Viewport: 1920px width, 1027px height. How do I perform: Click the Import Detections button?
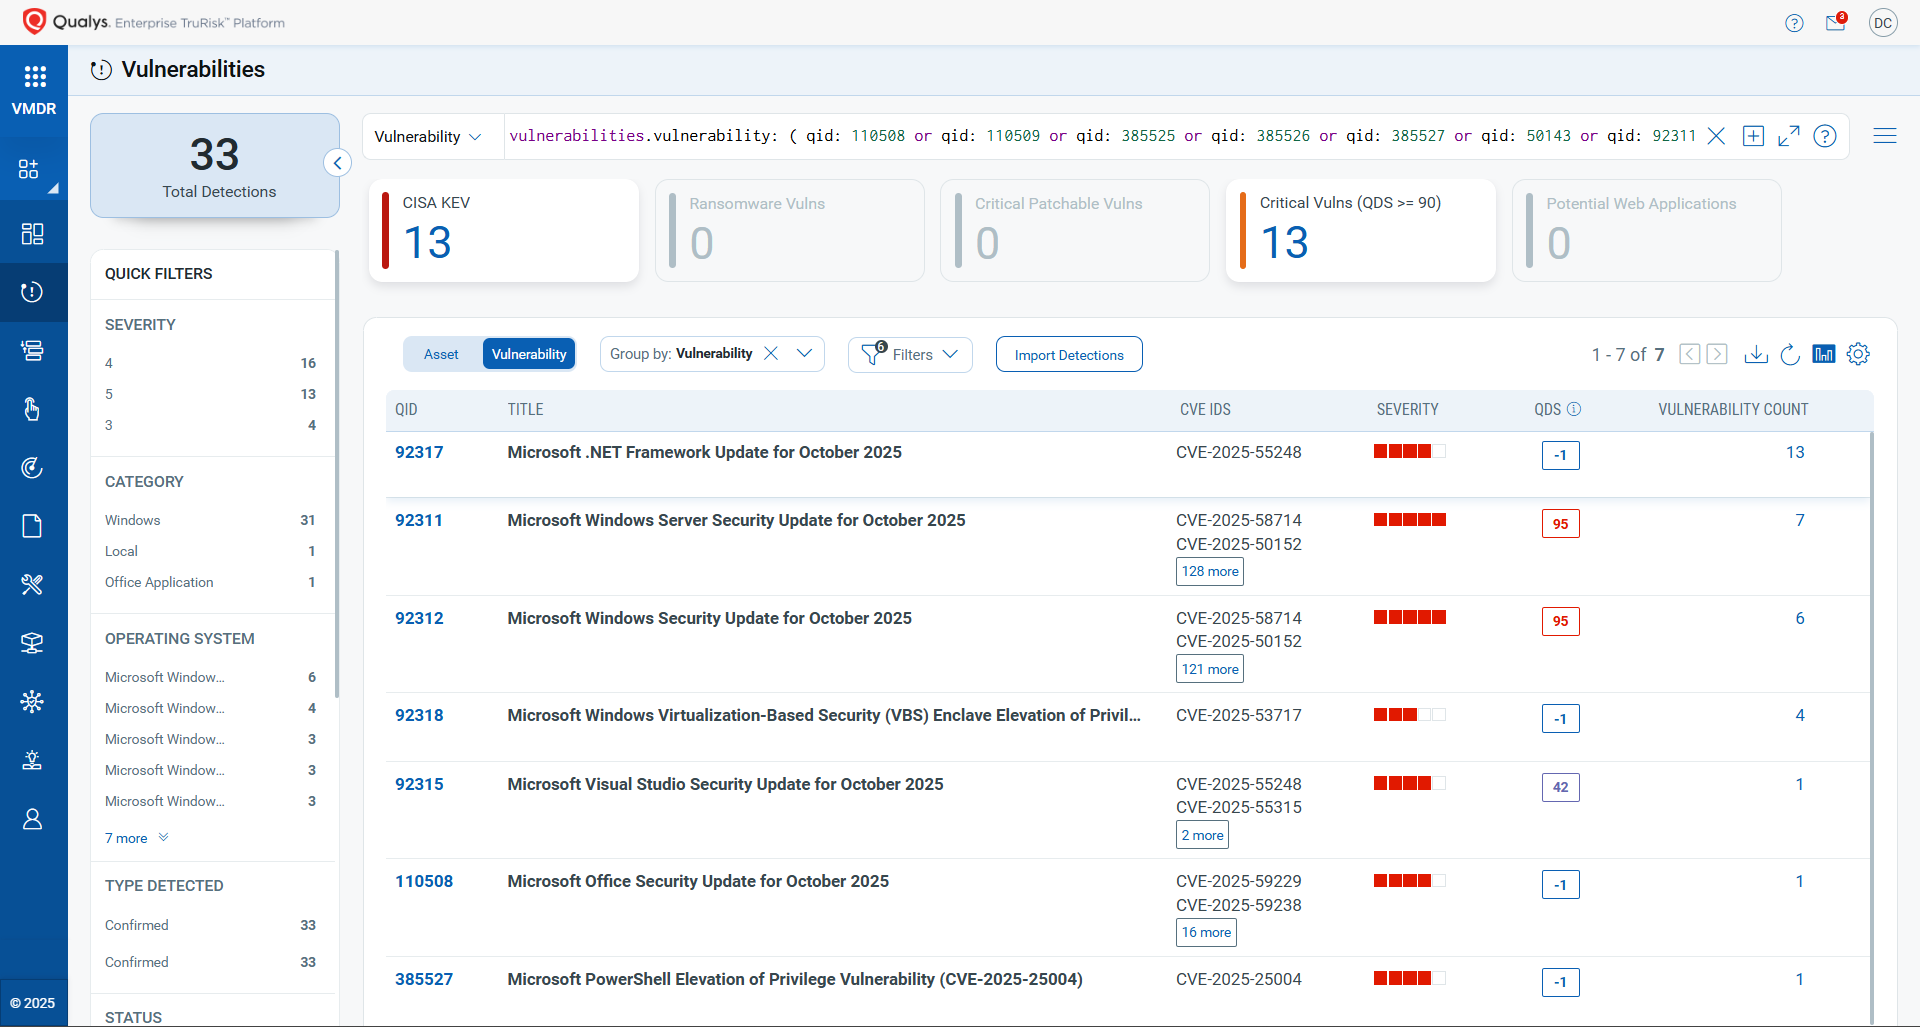pos(1068,355)
